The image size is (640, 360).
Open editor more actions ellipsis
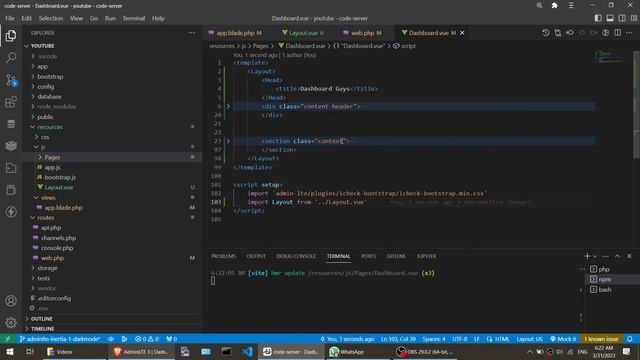coord(629,33)
